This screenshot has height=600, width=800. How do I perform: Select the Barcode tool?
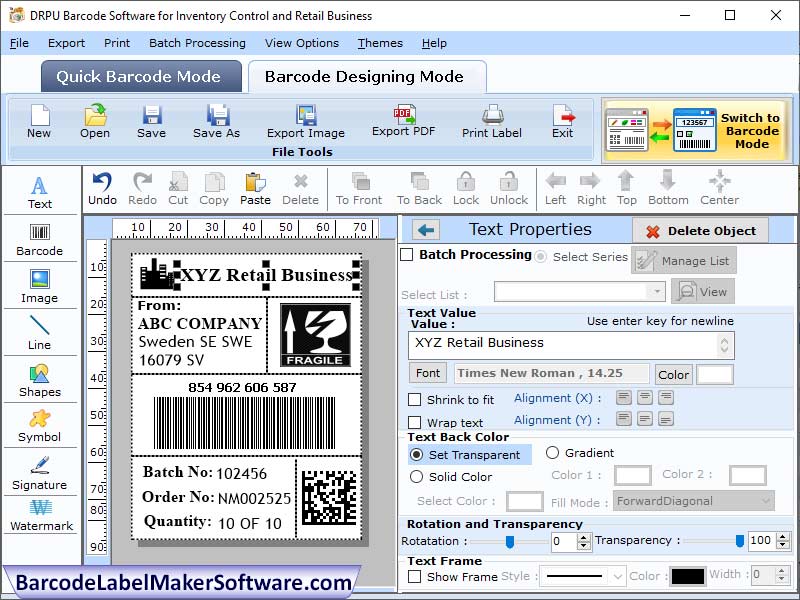click(40, 237)
